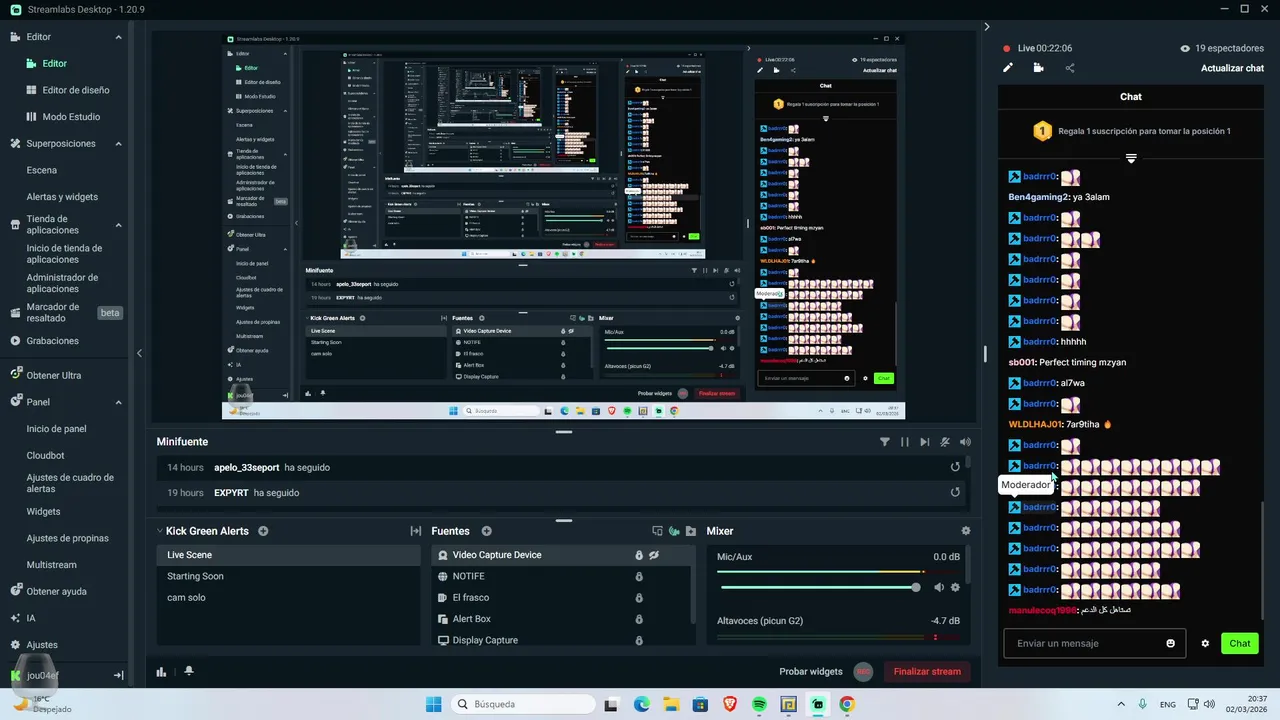Start recording with the REC button

pyautogui.click(x=864, y=672)
